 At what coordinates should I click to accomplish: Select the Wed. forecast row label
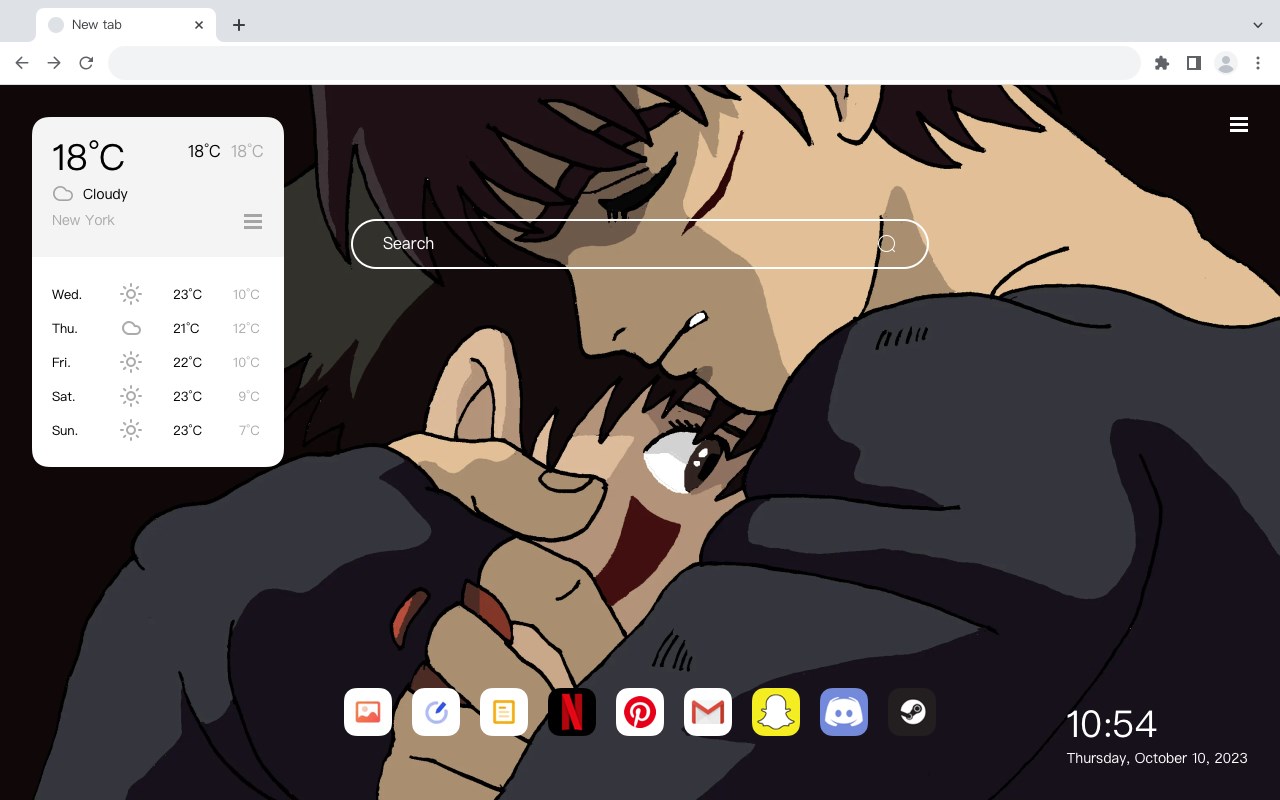tap(67, 294)
